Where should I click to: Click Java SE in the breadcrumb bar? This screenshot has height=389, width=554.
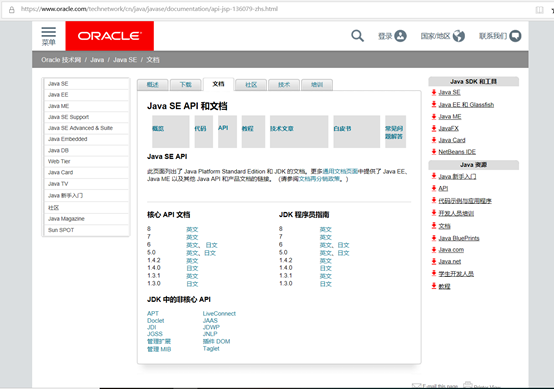point(125,60)
